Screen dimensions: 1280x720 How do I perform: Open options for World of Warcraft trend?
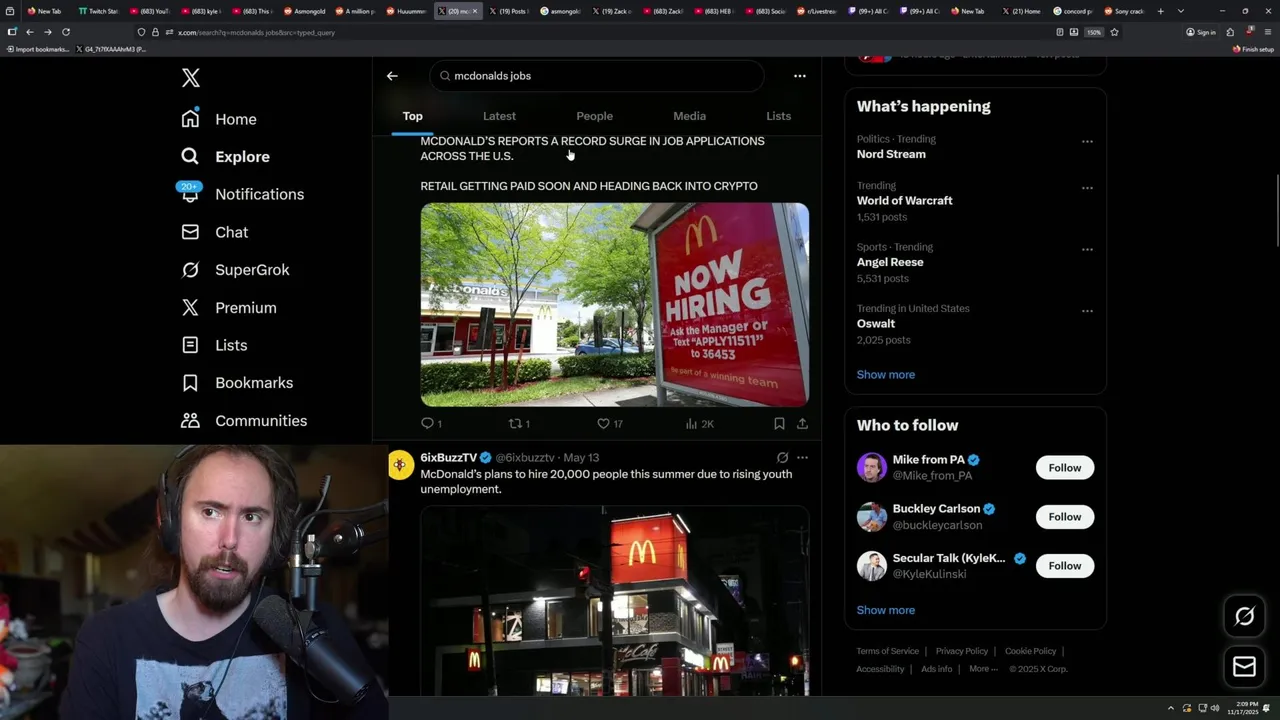tap(1087, 187)
